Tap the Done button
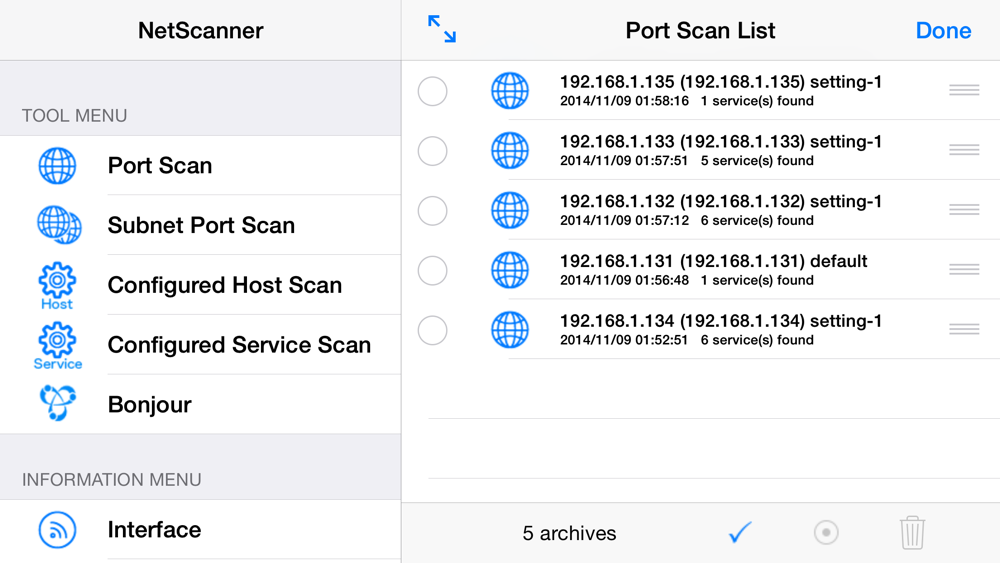This screenshot has height=563, width=1000. tap(943, 30)
